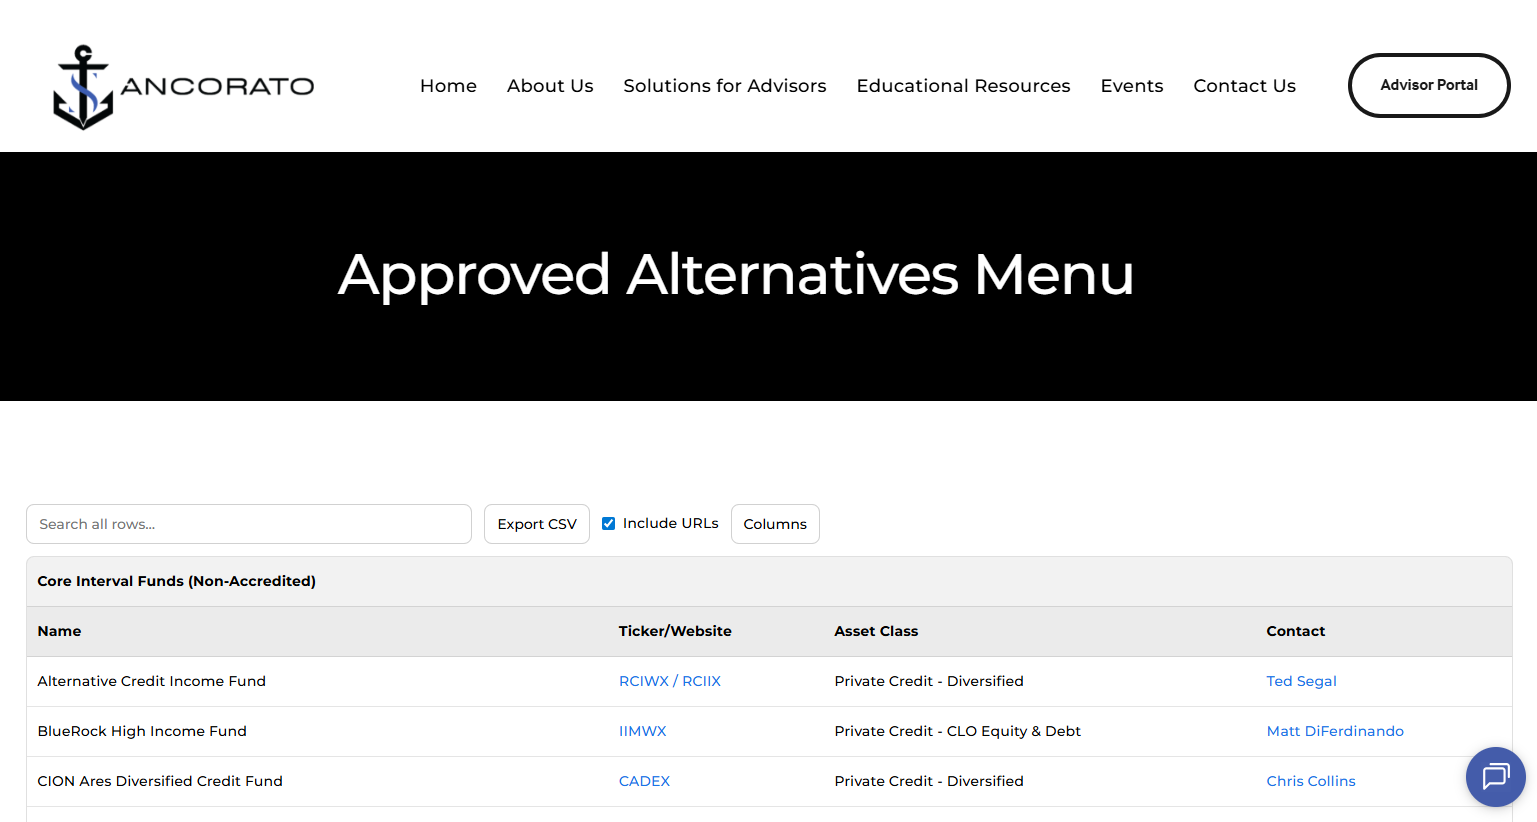This screenshot has height=822, width=1537.
Task: Click Export CSV to download the table
Action: tap(536, 523)
